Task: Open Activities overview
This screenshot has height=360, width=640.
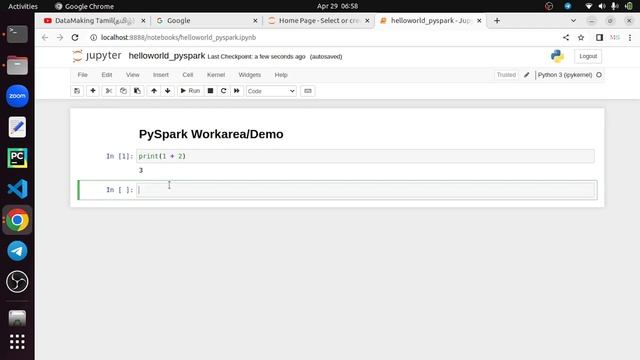Action: (x=23, y=6)
